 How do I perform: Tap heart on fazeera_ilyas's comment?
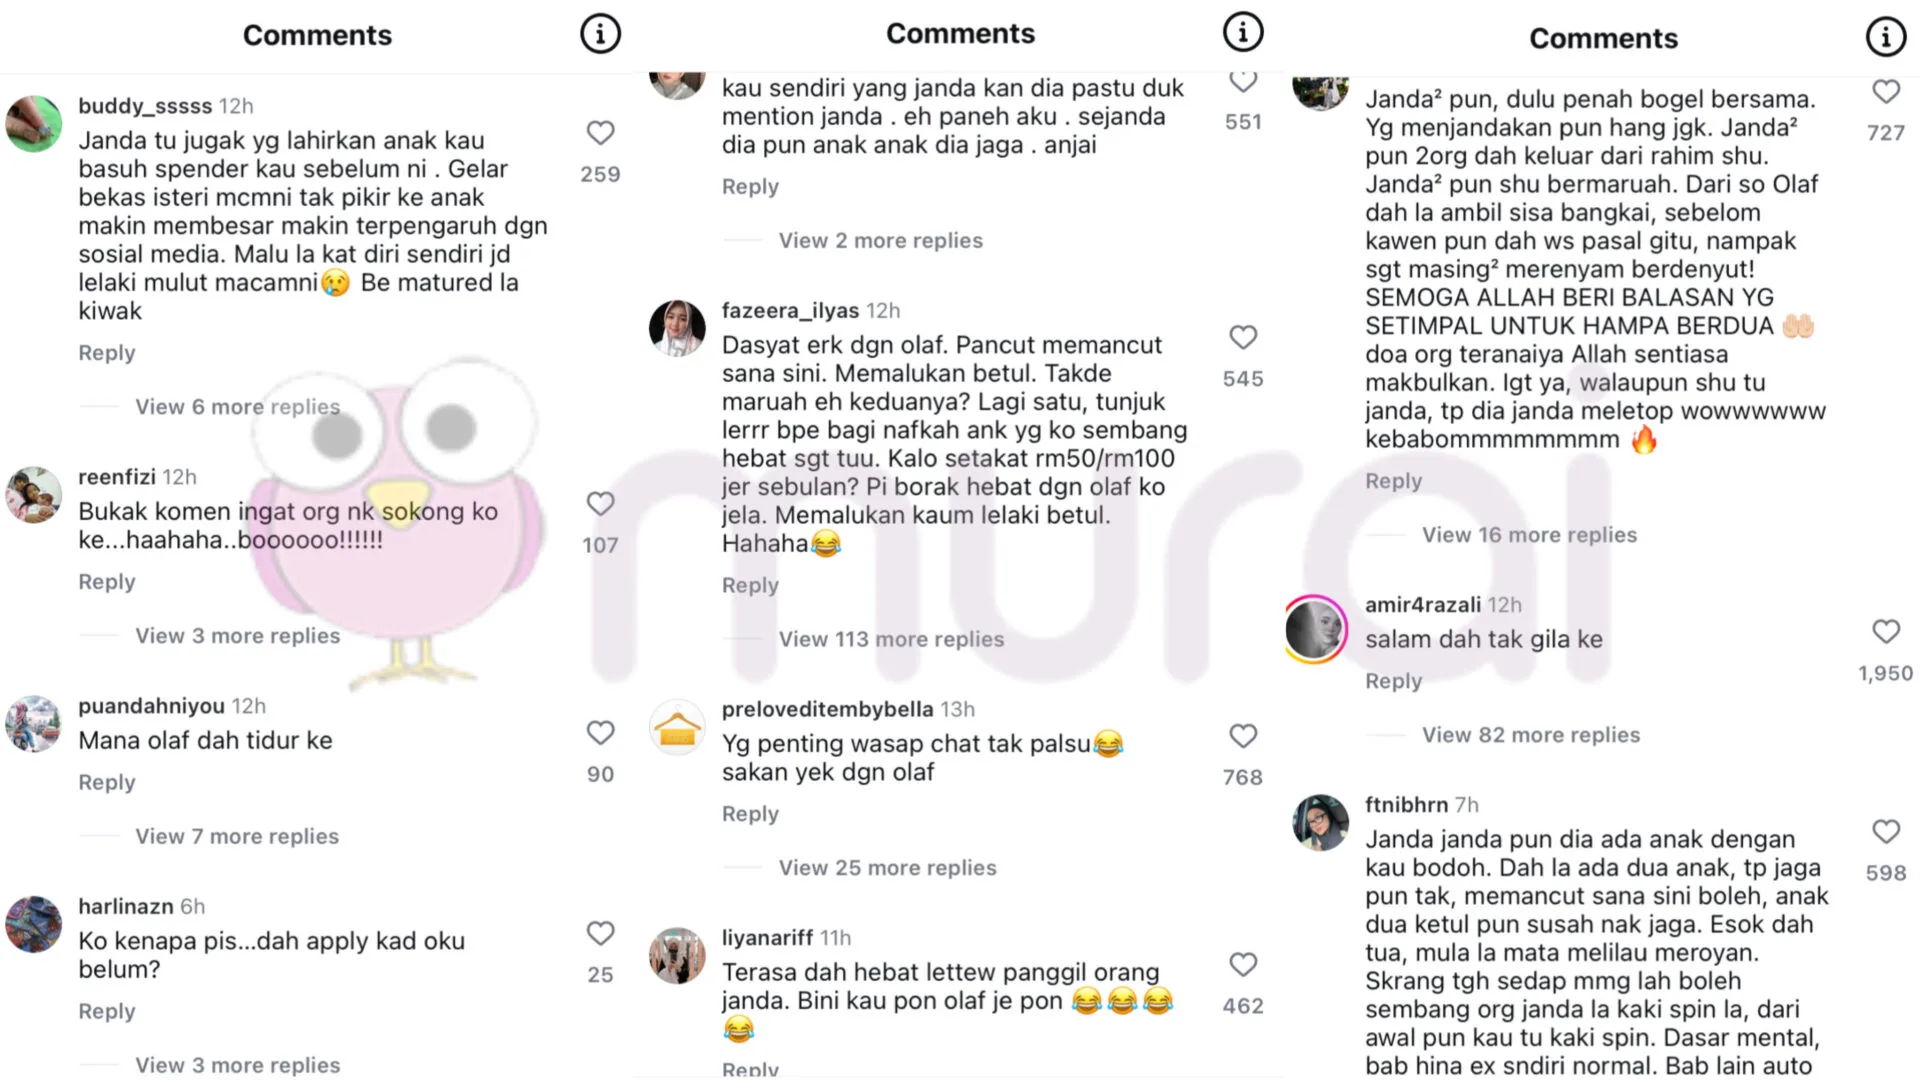point(1243,337)
